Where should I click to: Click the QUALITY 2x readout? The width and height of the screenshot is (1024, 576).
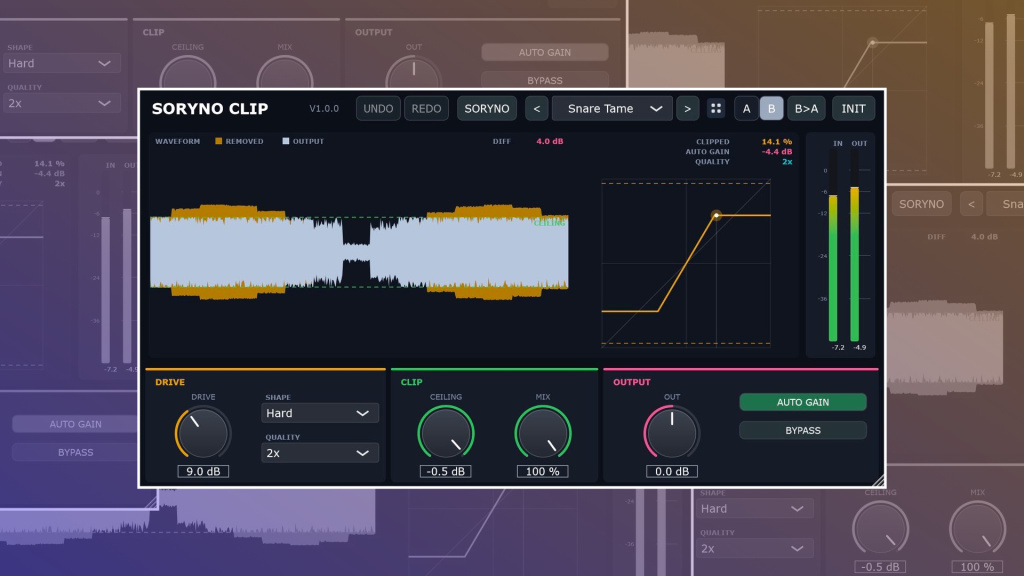click(744, 161)
